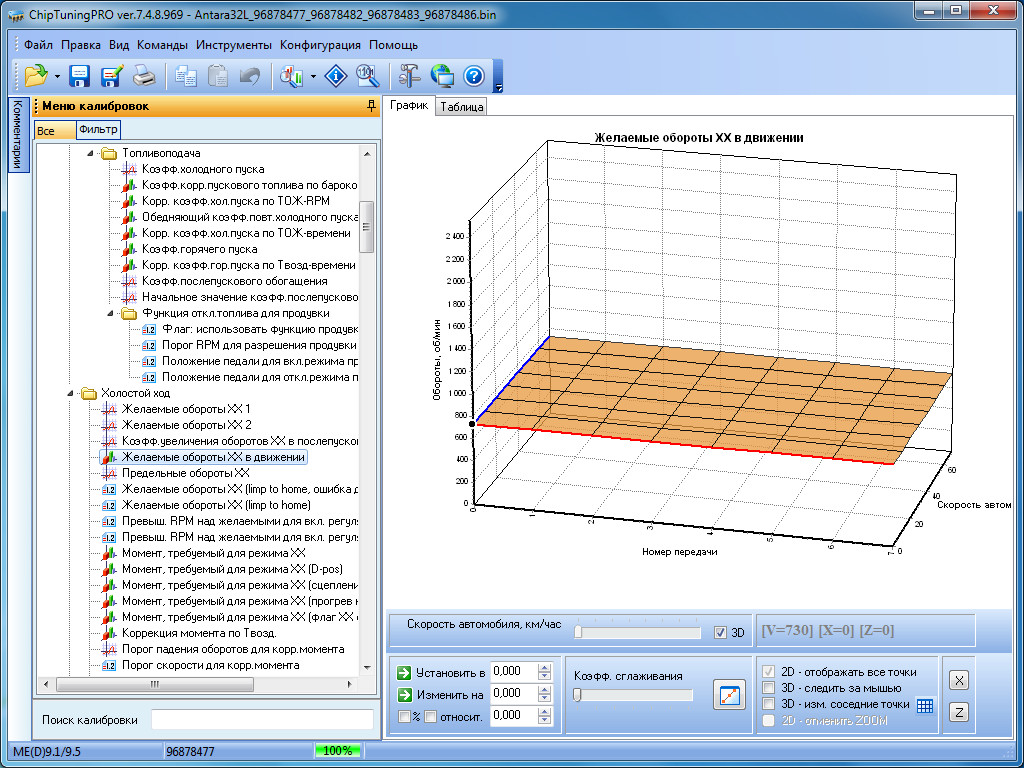Click the binary search magnifier icon
This screenshot has width=1024, height=768.
(366, 75)
